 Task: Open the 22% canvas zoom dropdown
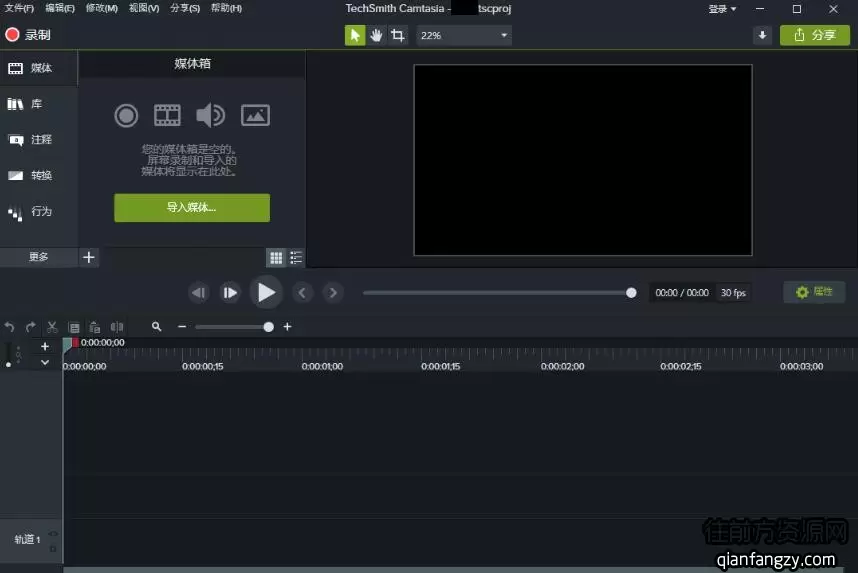[463, 36]
